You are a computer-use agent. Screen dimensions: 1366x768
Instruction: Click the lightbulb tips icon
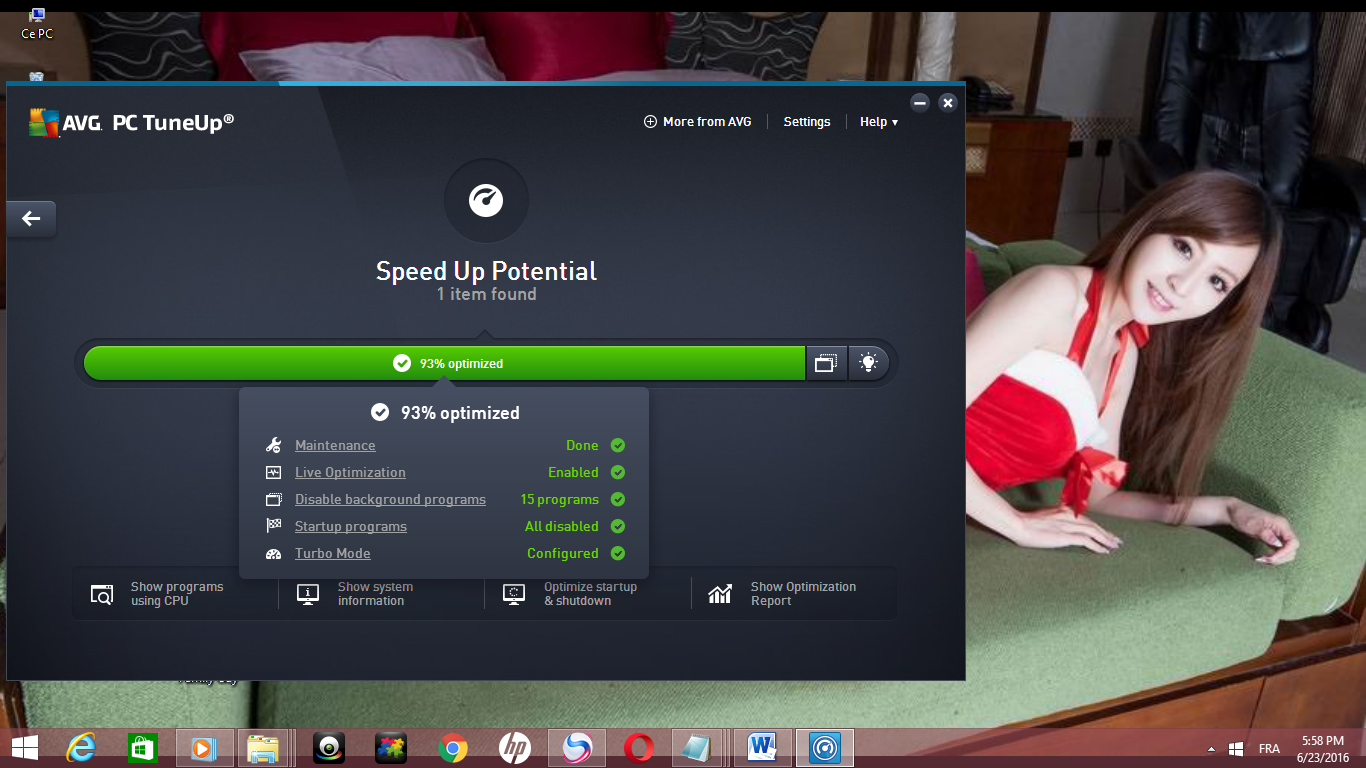(868, 363)
